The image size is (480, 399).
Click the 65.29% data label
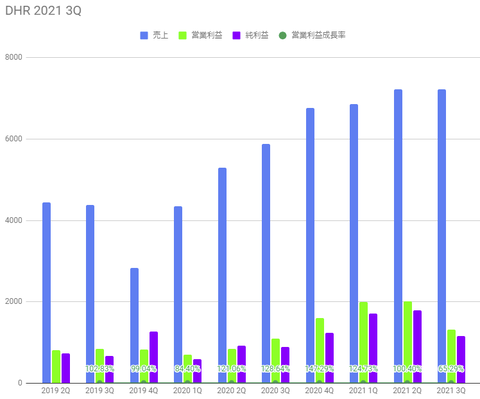(x=451, y=369)
